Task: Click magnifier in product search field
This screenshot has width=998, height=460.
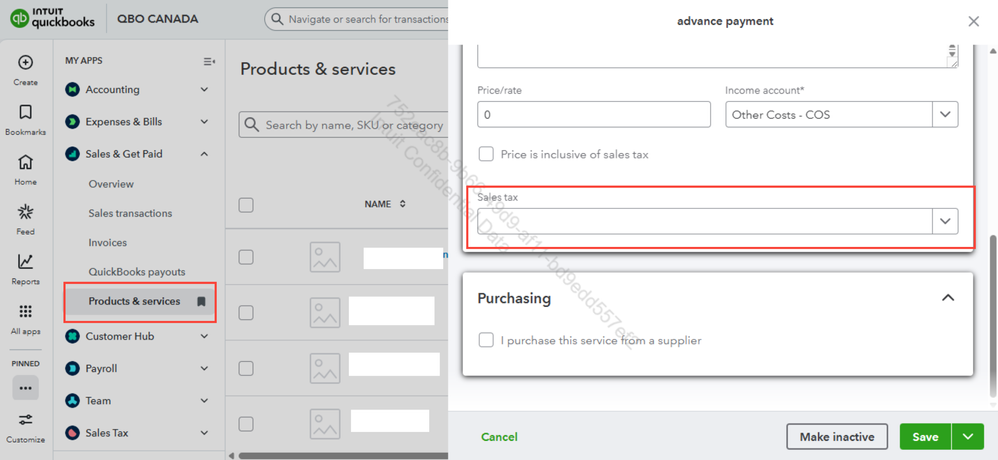Action: pos(252,125)
